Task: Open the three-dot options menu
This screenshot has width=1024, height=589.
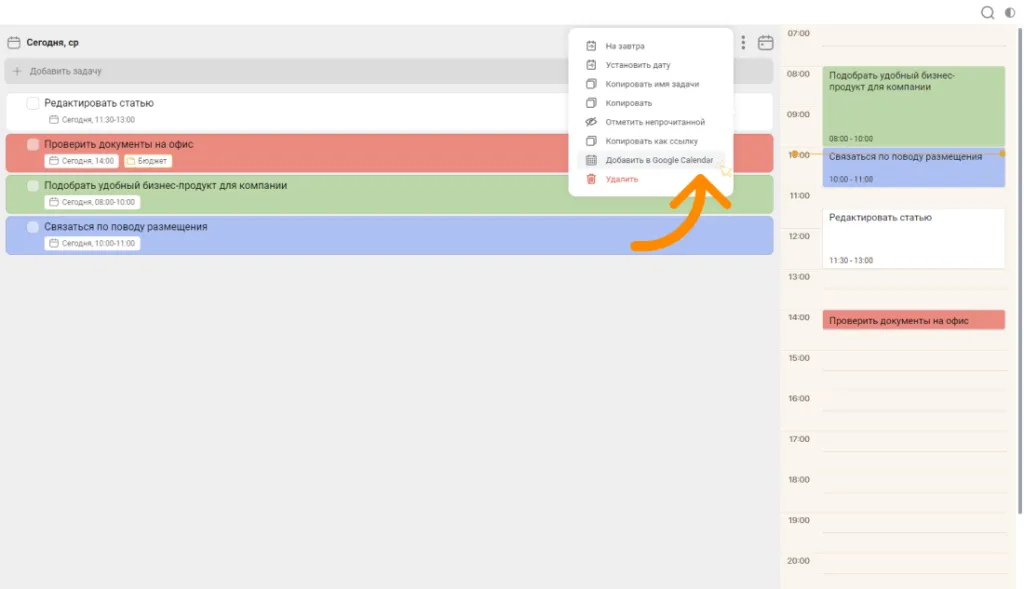Action: point(743,44)
